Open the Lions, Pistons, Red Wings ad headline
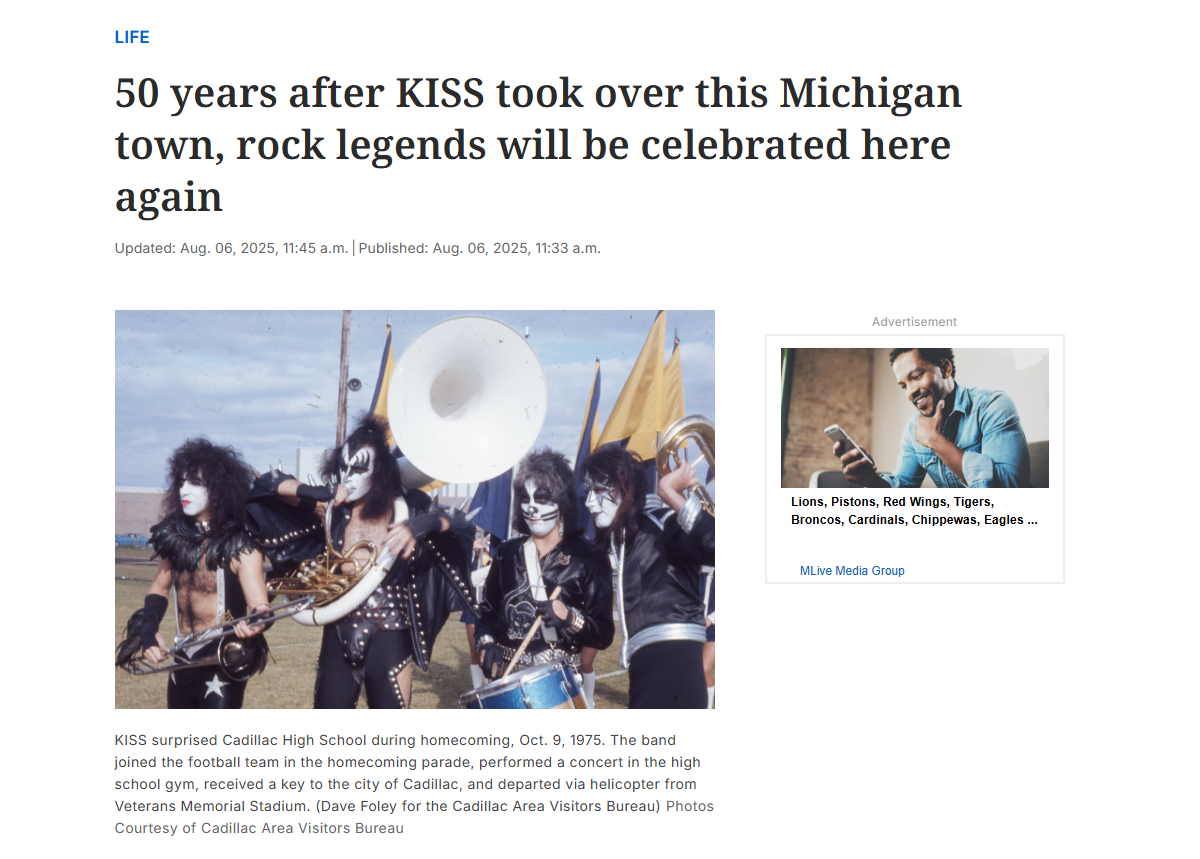 click(x=914, y=511)
